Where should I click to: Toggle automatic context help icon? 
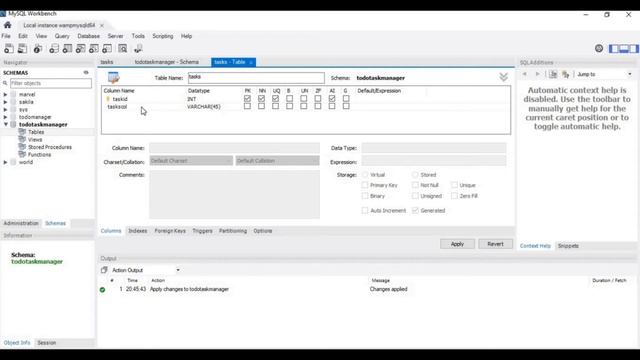[x=565, y=74]
